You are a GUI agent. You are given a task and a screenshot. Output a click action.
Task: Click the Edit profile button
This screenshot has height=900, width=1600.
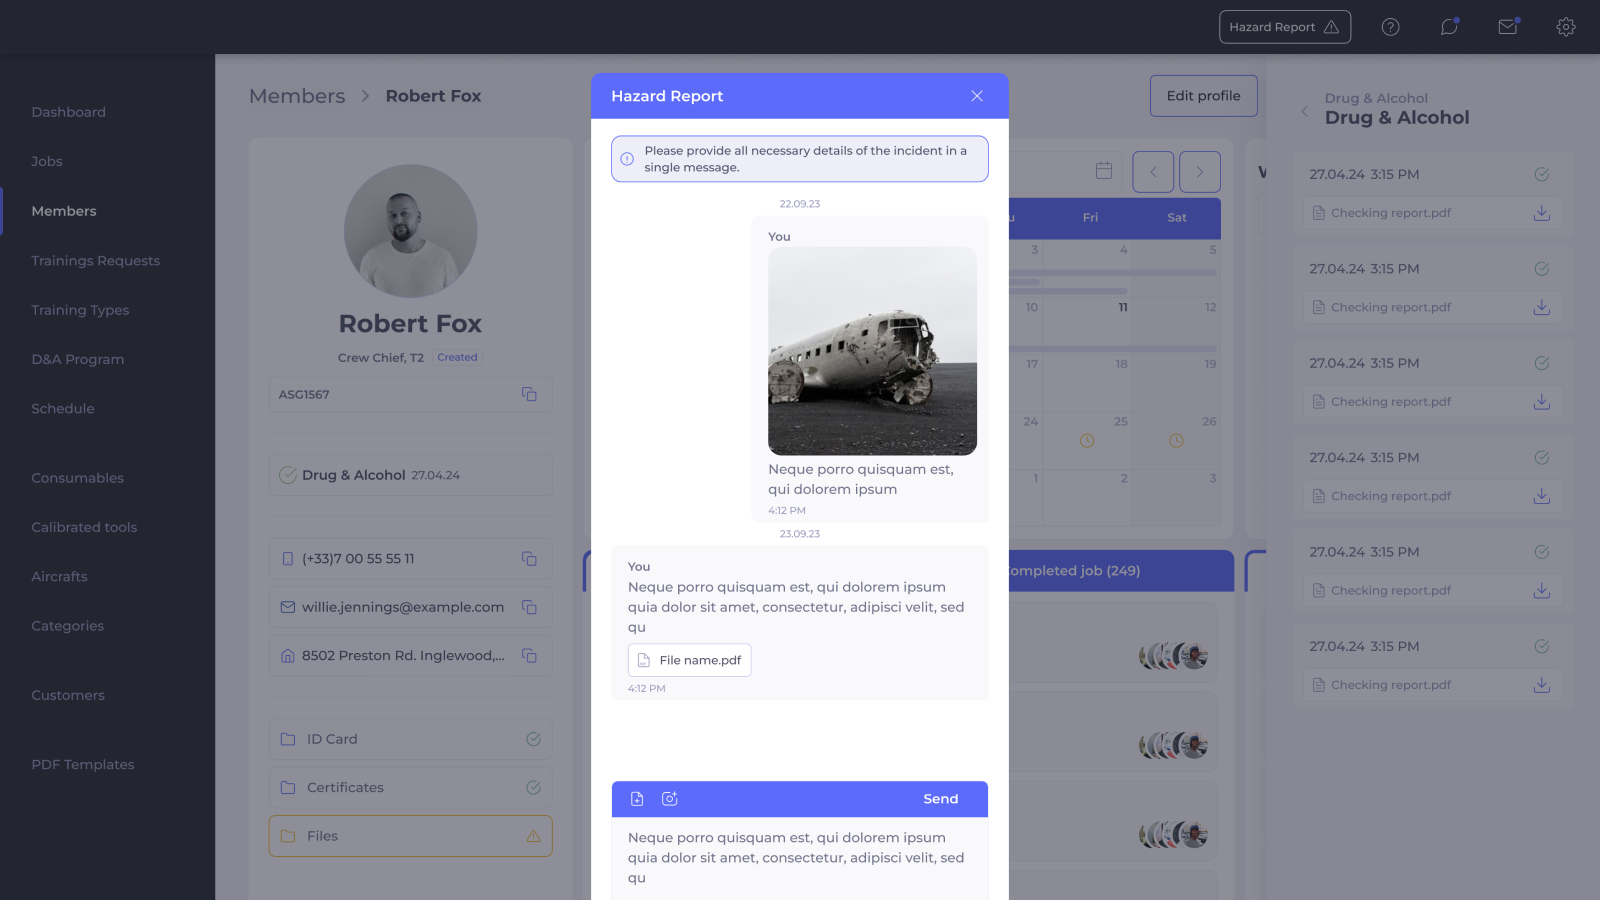1203,96
